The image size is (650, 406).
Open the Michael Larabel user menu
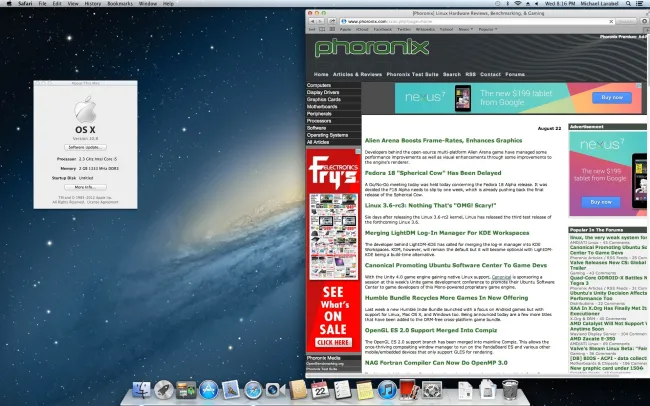(599, 3)
